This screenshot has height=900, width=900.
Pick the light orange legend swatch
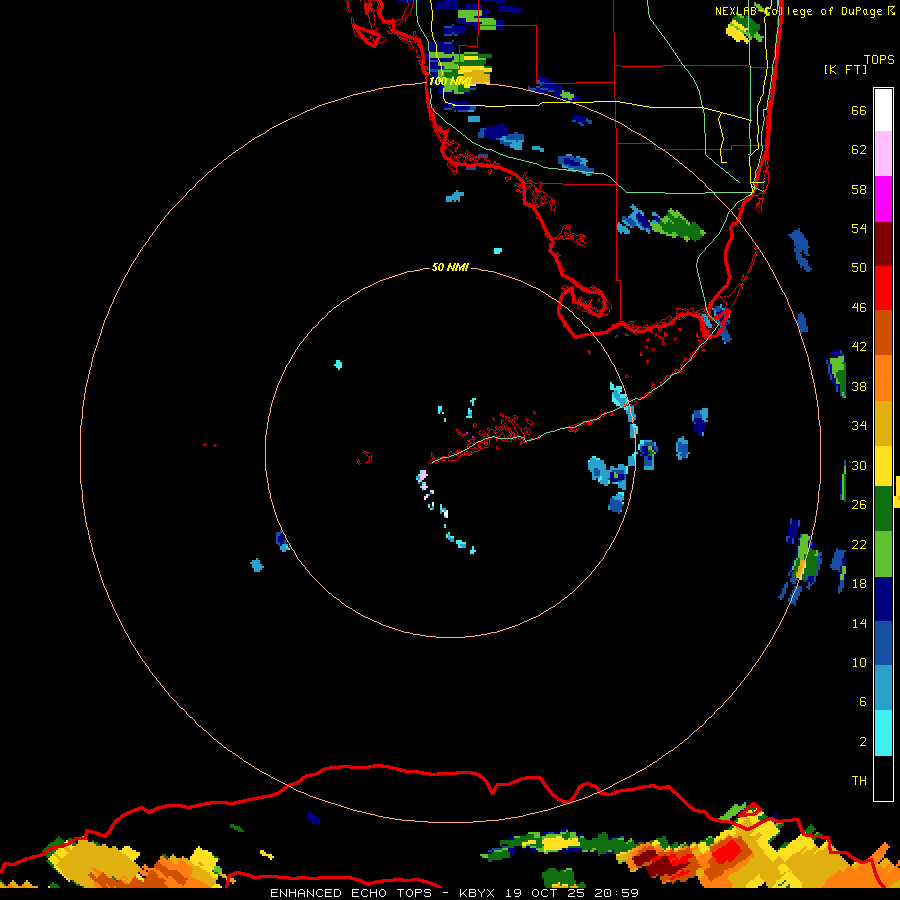tap(883, 378)
